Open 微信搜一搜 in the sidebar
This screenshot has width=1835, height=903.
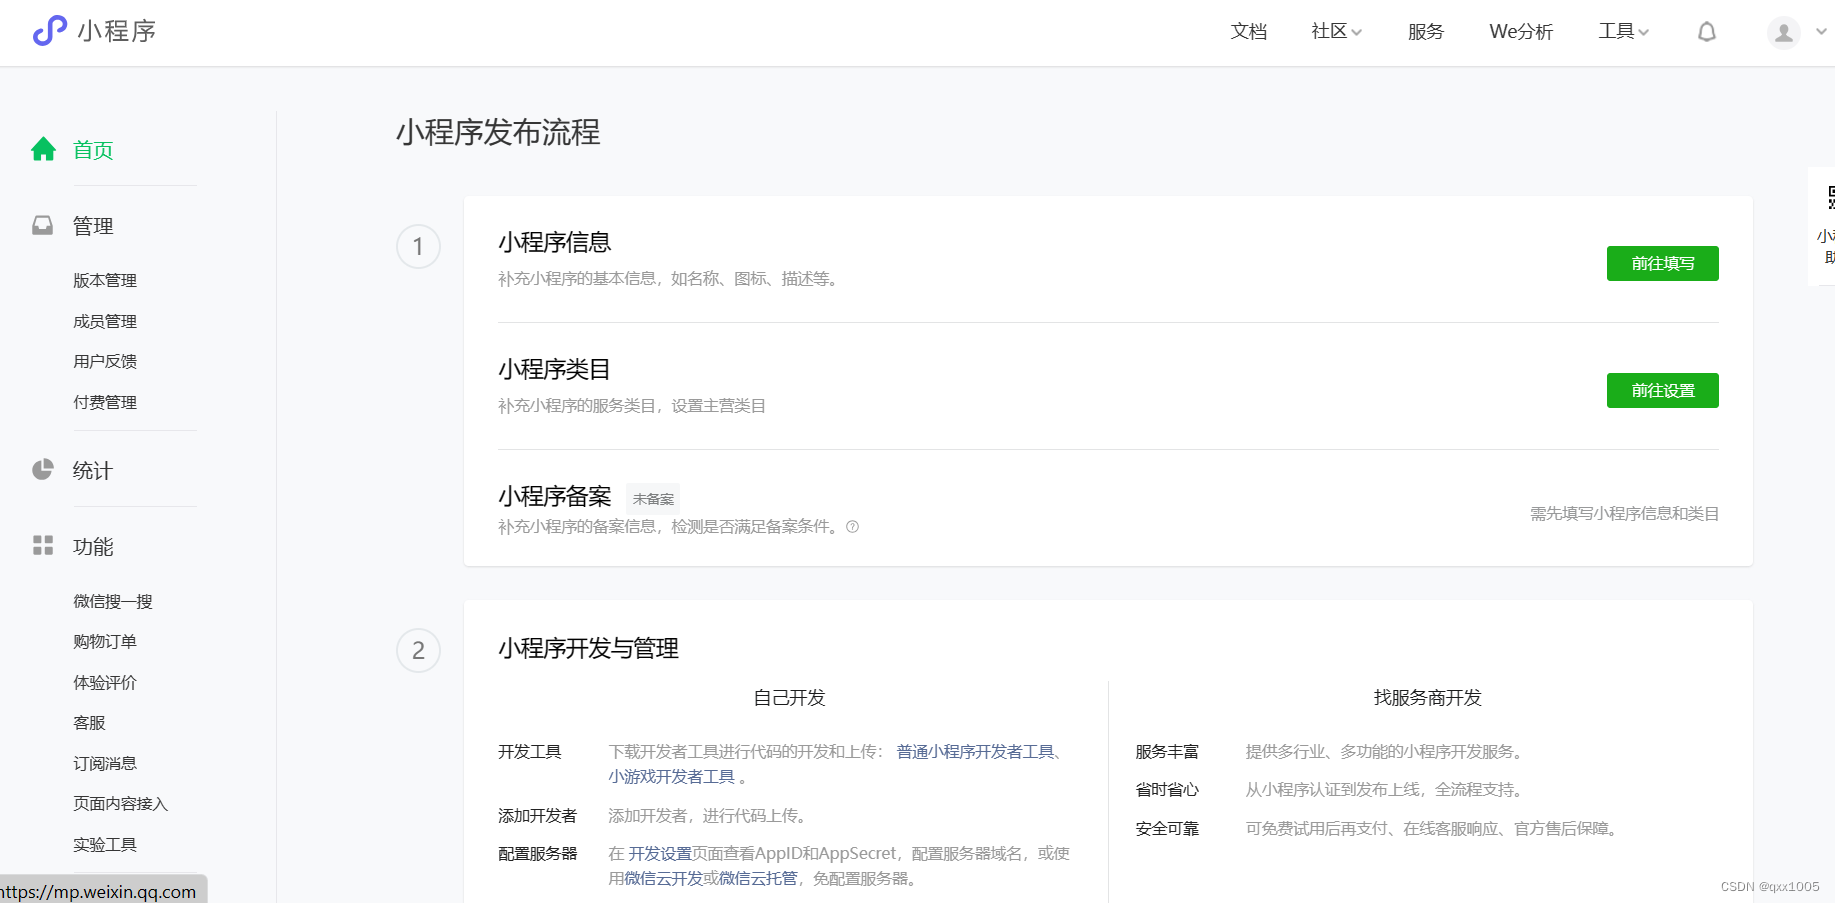coord(113,601)
